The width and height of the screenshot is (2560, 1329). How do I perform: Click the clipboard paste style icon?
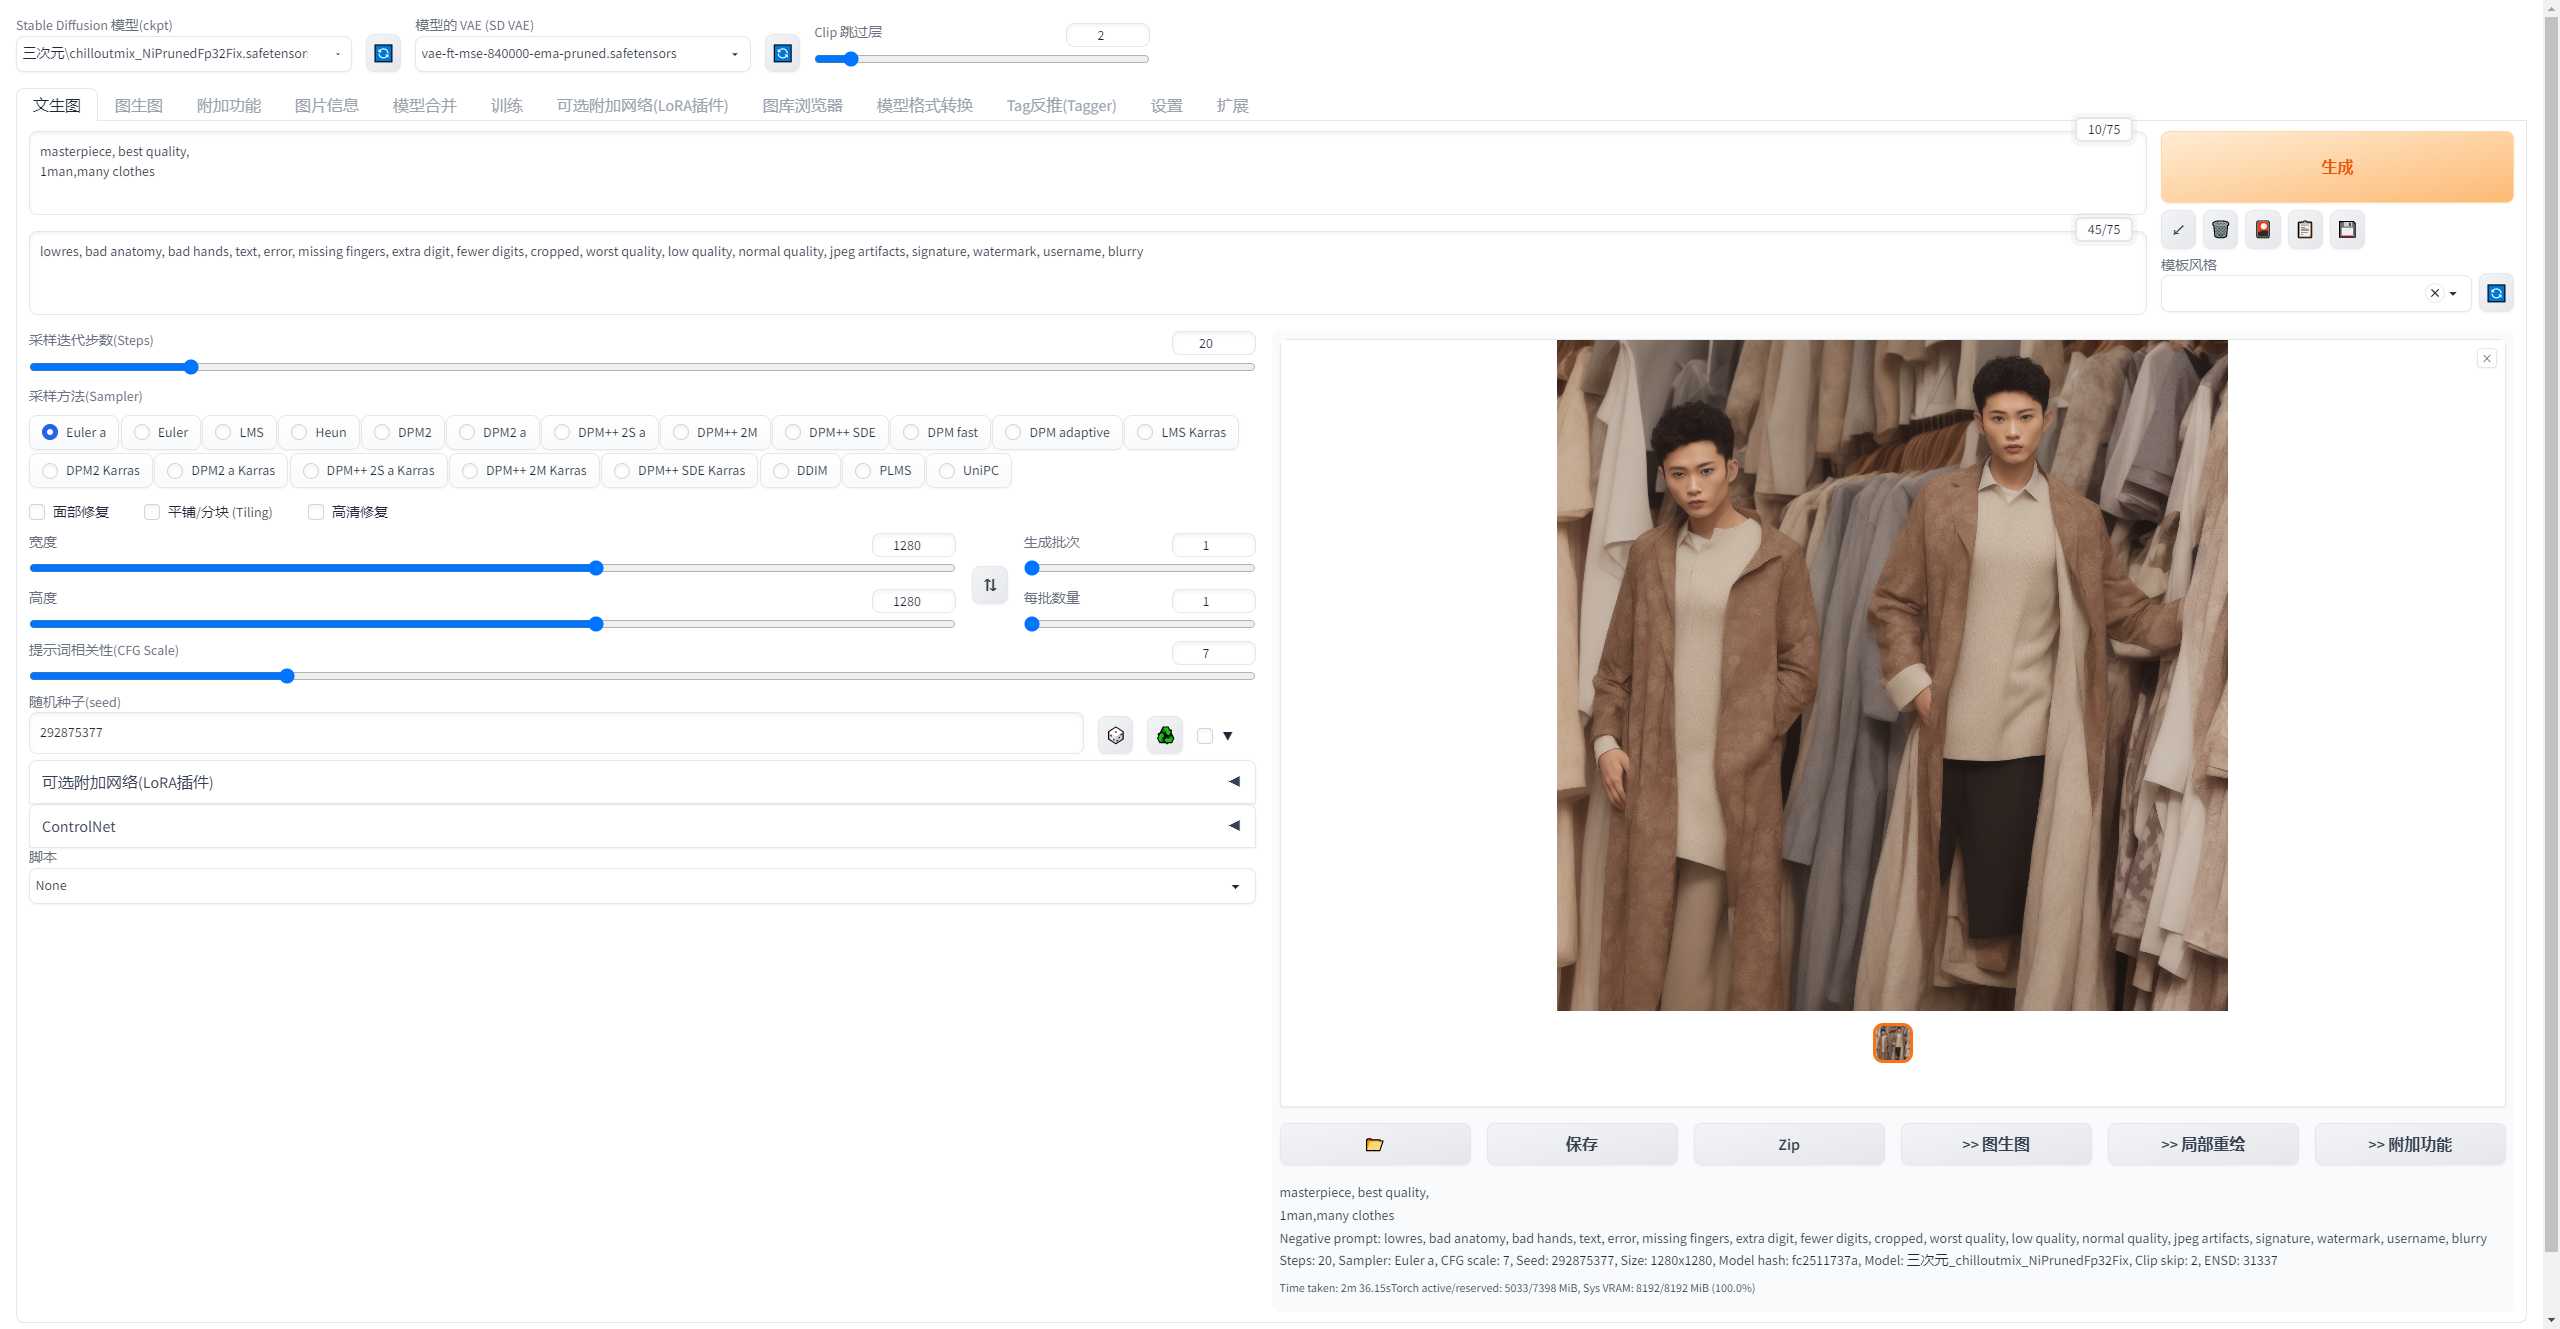pyautogui.click(x=2305, y=230)
